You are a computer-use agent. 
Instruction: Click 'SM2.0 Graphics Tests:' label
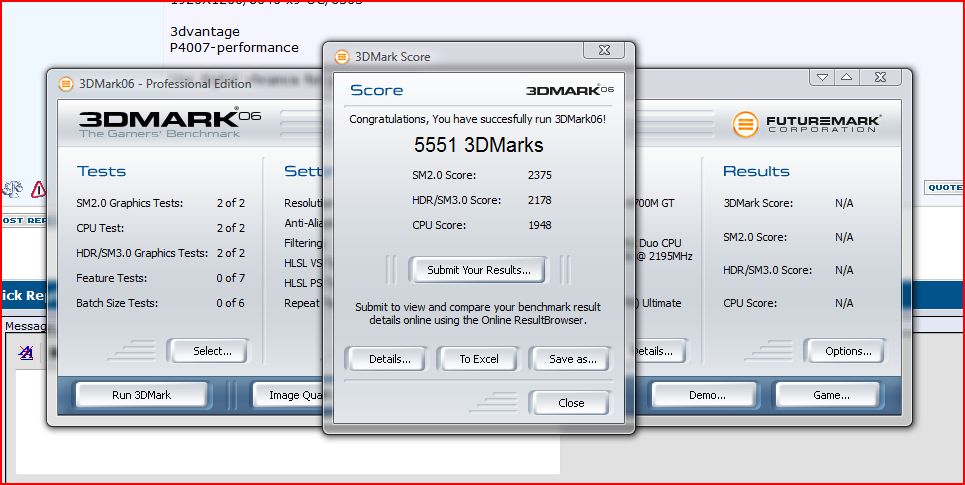click(x=130, y=203)
